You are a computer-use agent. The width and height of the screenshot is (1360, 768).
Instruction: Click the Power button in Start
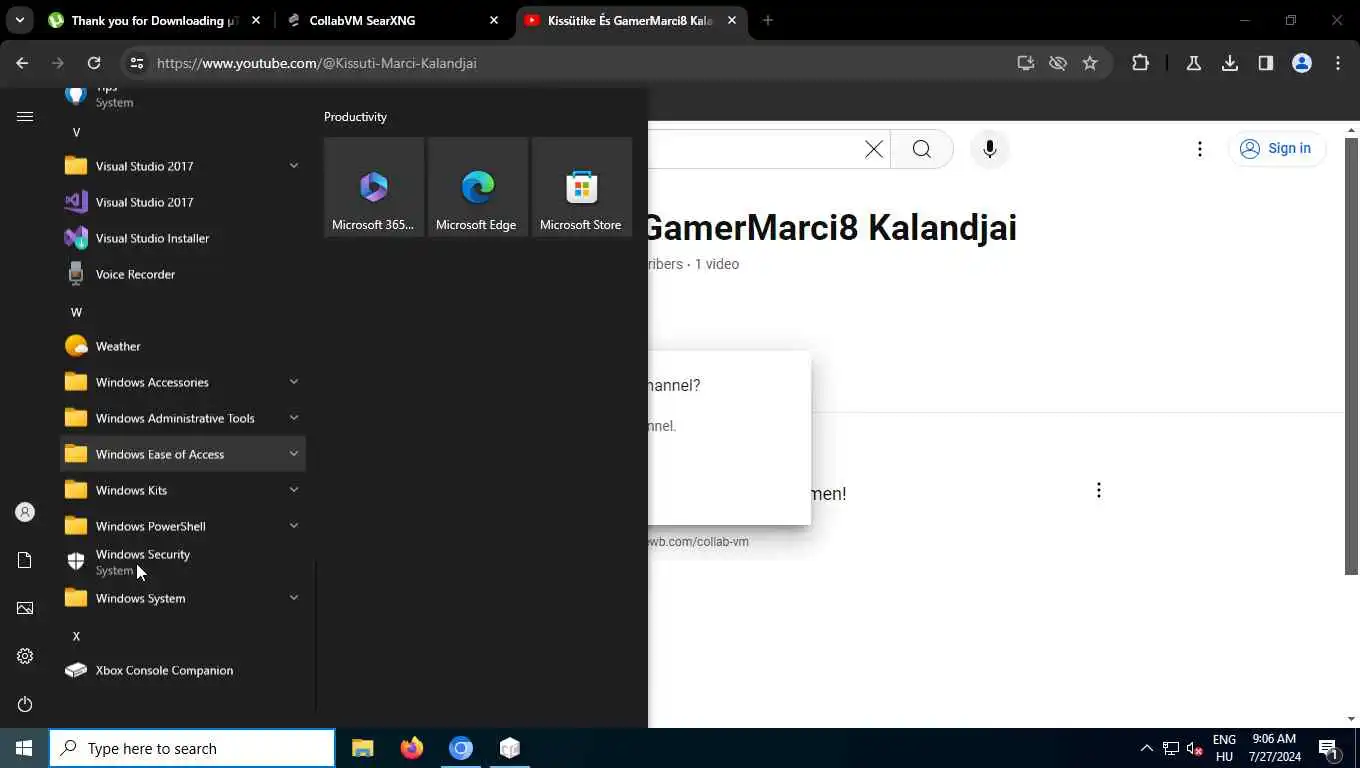[25, 704]
